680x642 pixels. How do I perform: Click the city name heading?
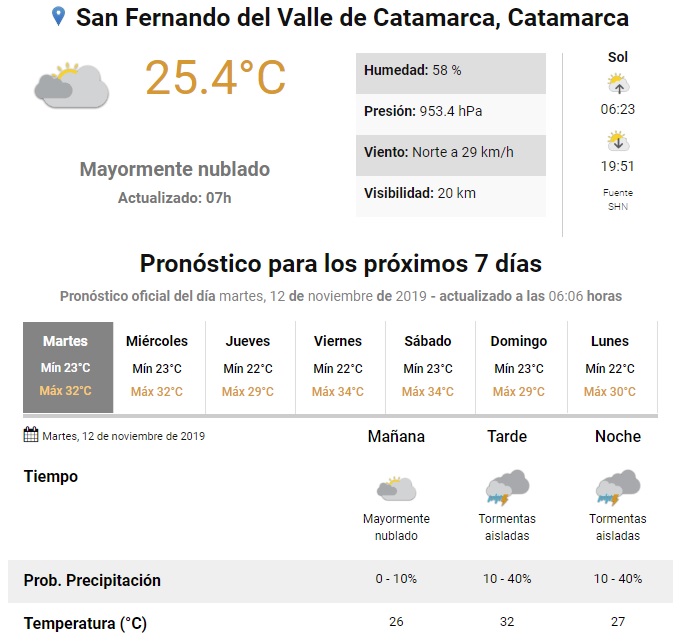[353, 18]
